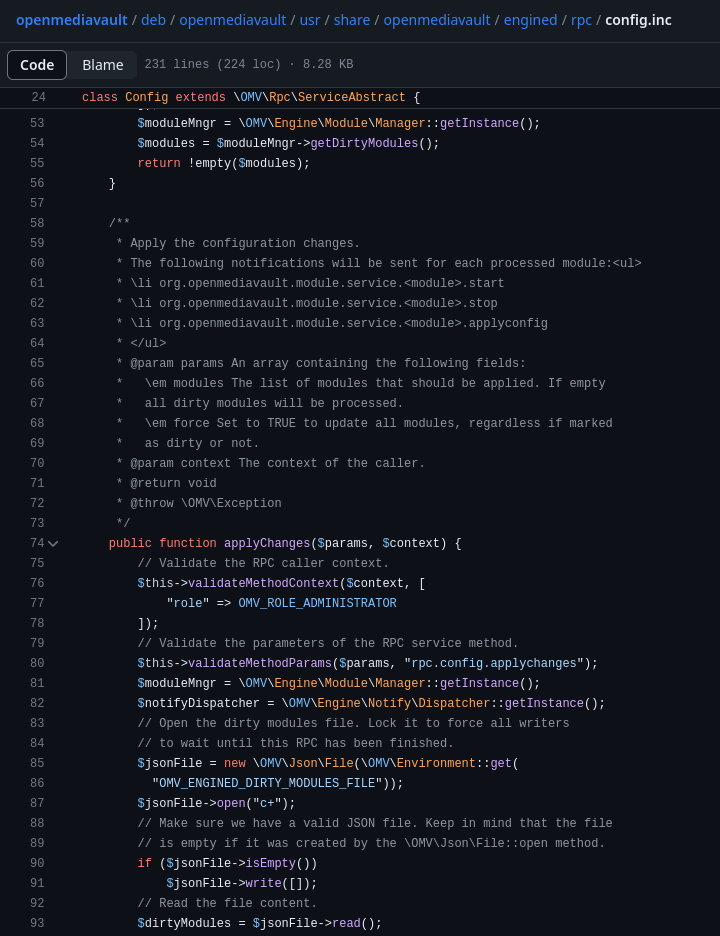Jump to the engined folder breadcrumb
This screenshot has width=720, height=936.
530,20
